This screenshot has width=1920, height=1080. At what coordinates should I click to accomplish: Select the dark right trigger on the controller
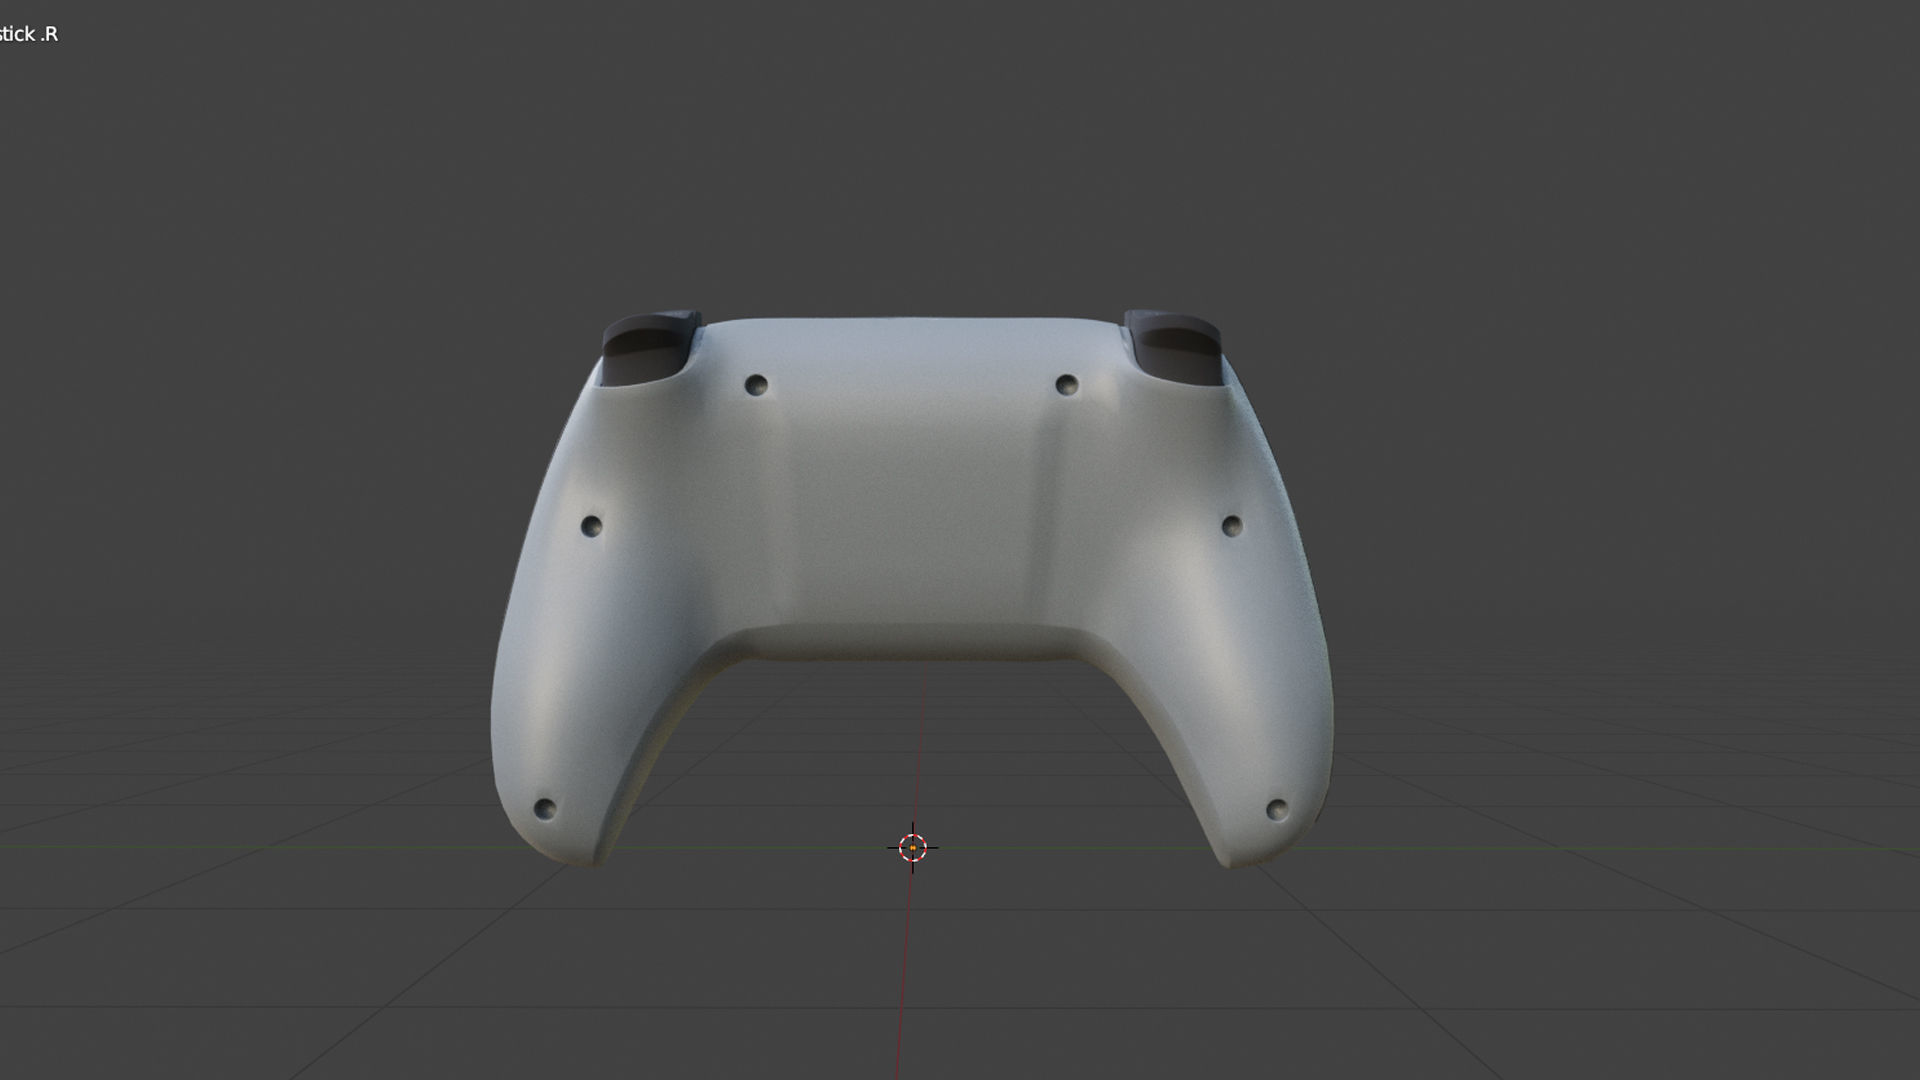(1174, 347)
